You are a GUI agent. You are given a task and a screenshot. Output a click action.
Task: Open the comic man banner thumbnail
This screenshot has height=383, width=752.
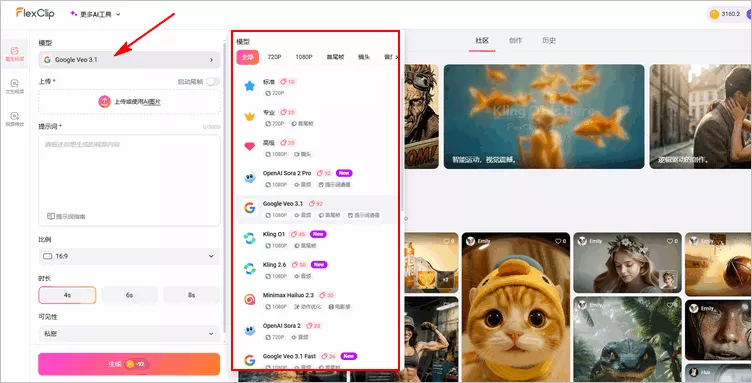tap(422, 116)
